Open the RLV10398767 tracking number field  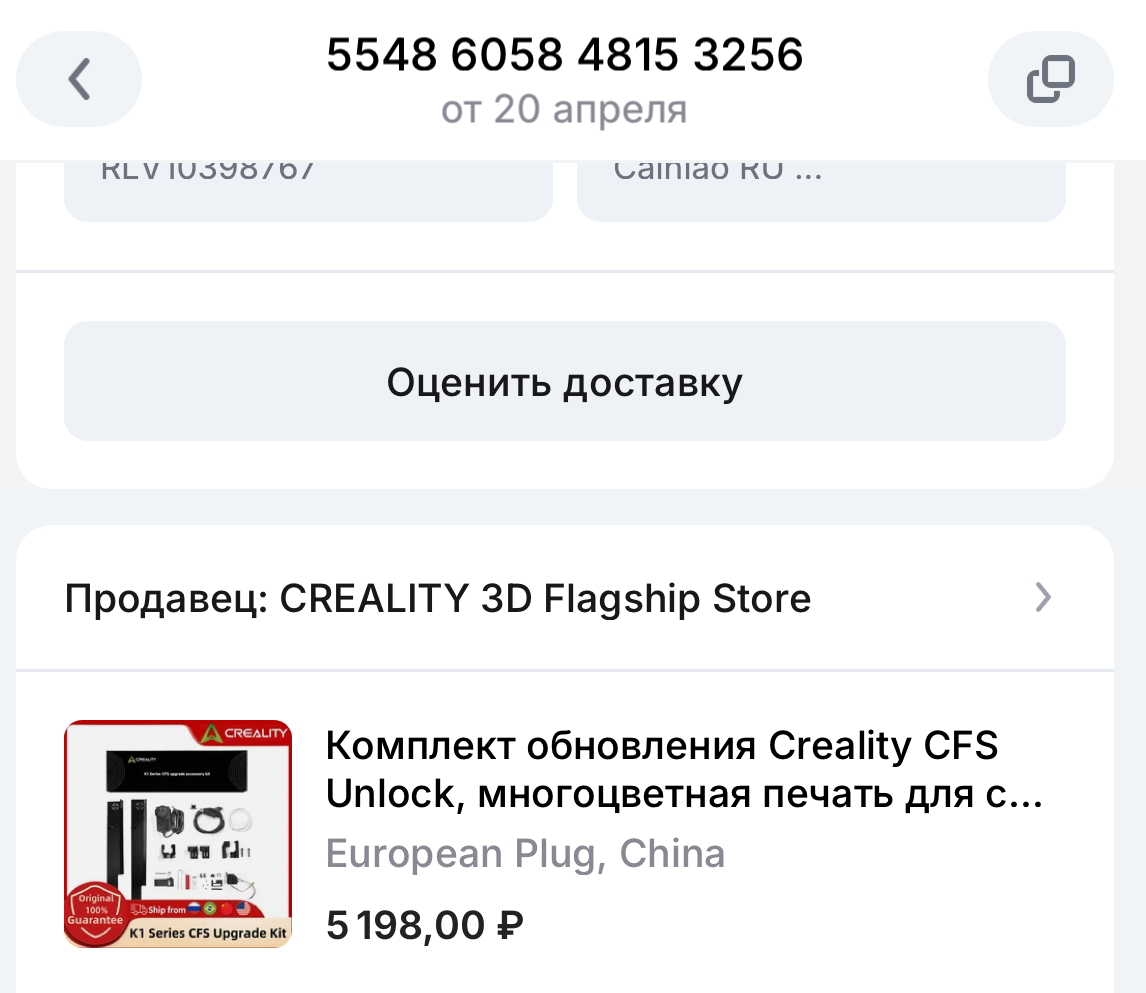pos(308,188)
